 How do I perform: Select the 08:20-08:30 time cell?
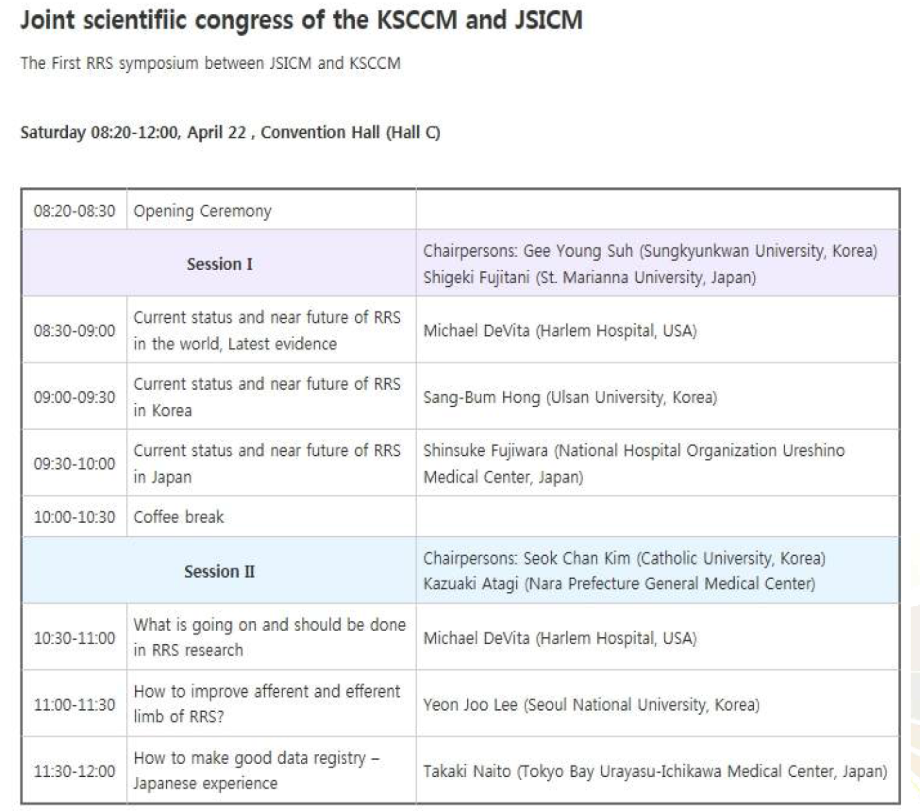(75, 211)
